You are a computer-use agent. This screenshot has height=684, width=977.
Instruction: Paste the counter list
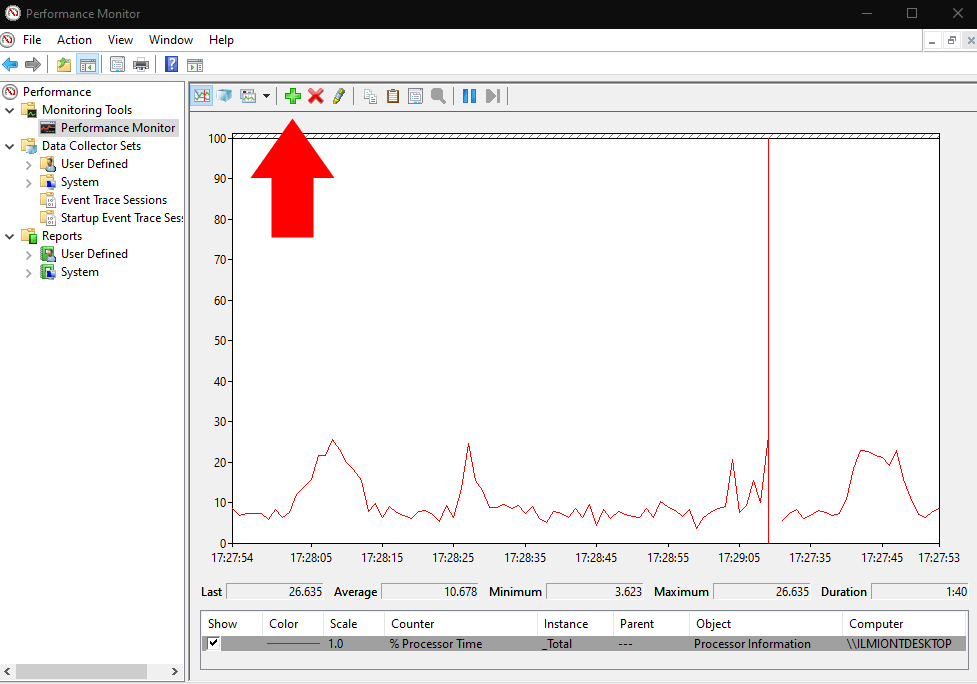click(392, 95)
